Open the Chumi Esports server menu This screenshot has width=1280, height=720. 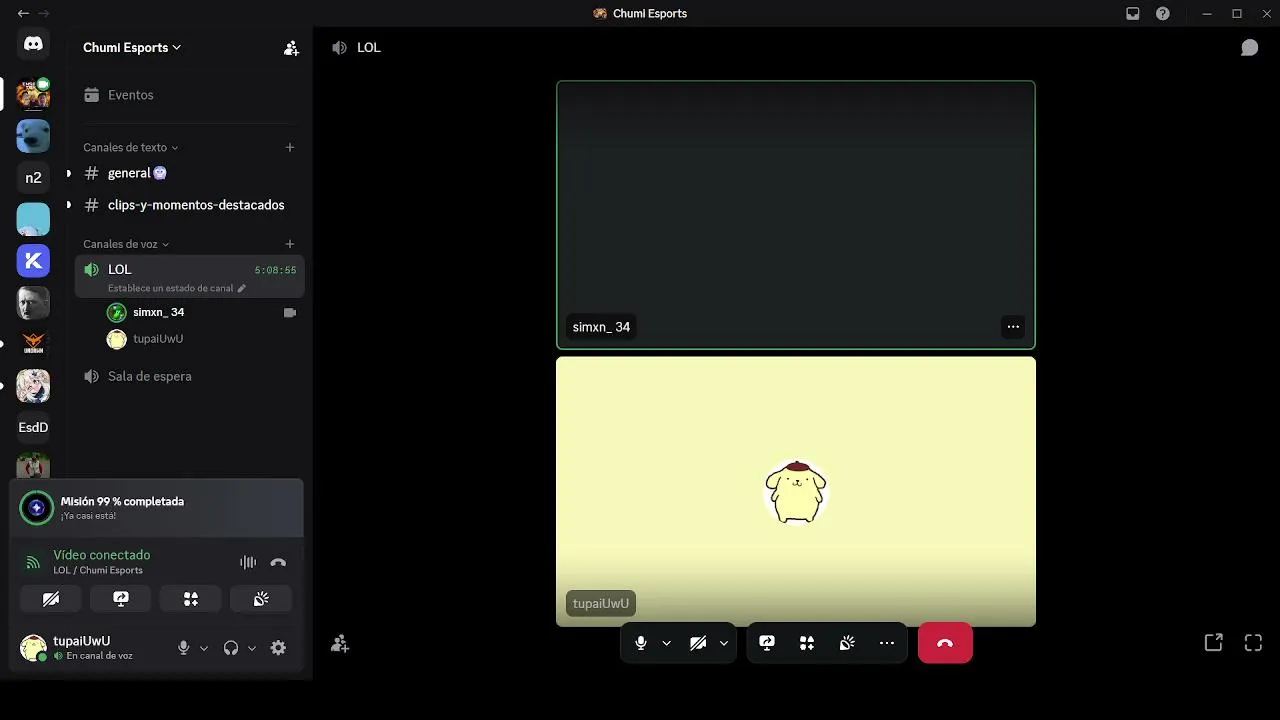pyautogui.click(x=132, y=47)
